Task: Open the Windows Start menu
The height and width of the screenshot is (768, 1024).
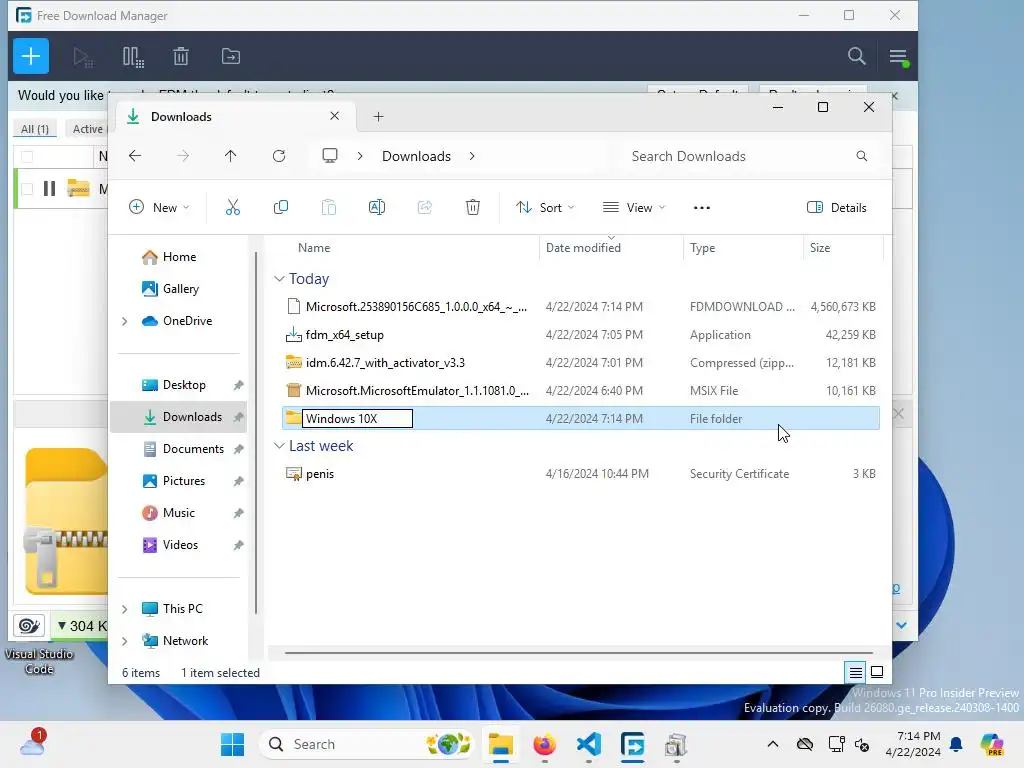Action: click(x=232, y=744)
